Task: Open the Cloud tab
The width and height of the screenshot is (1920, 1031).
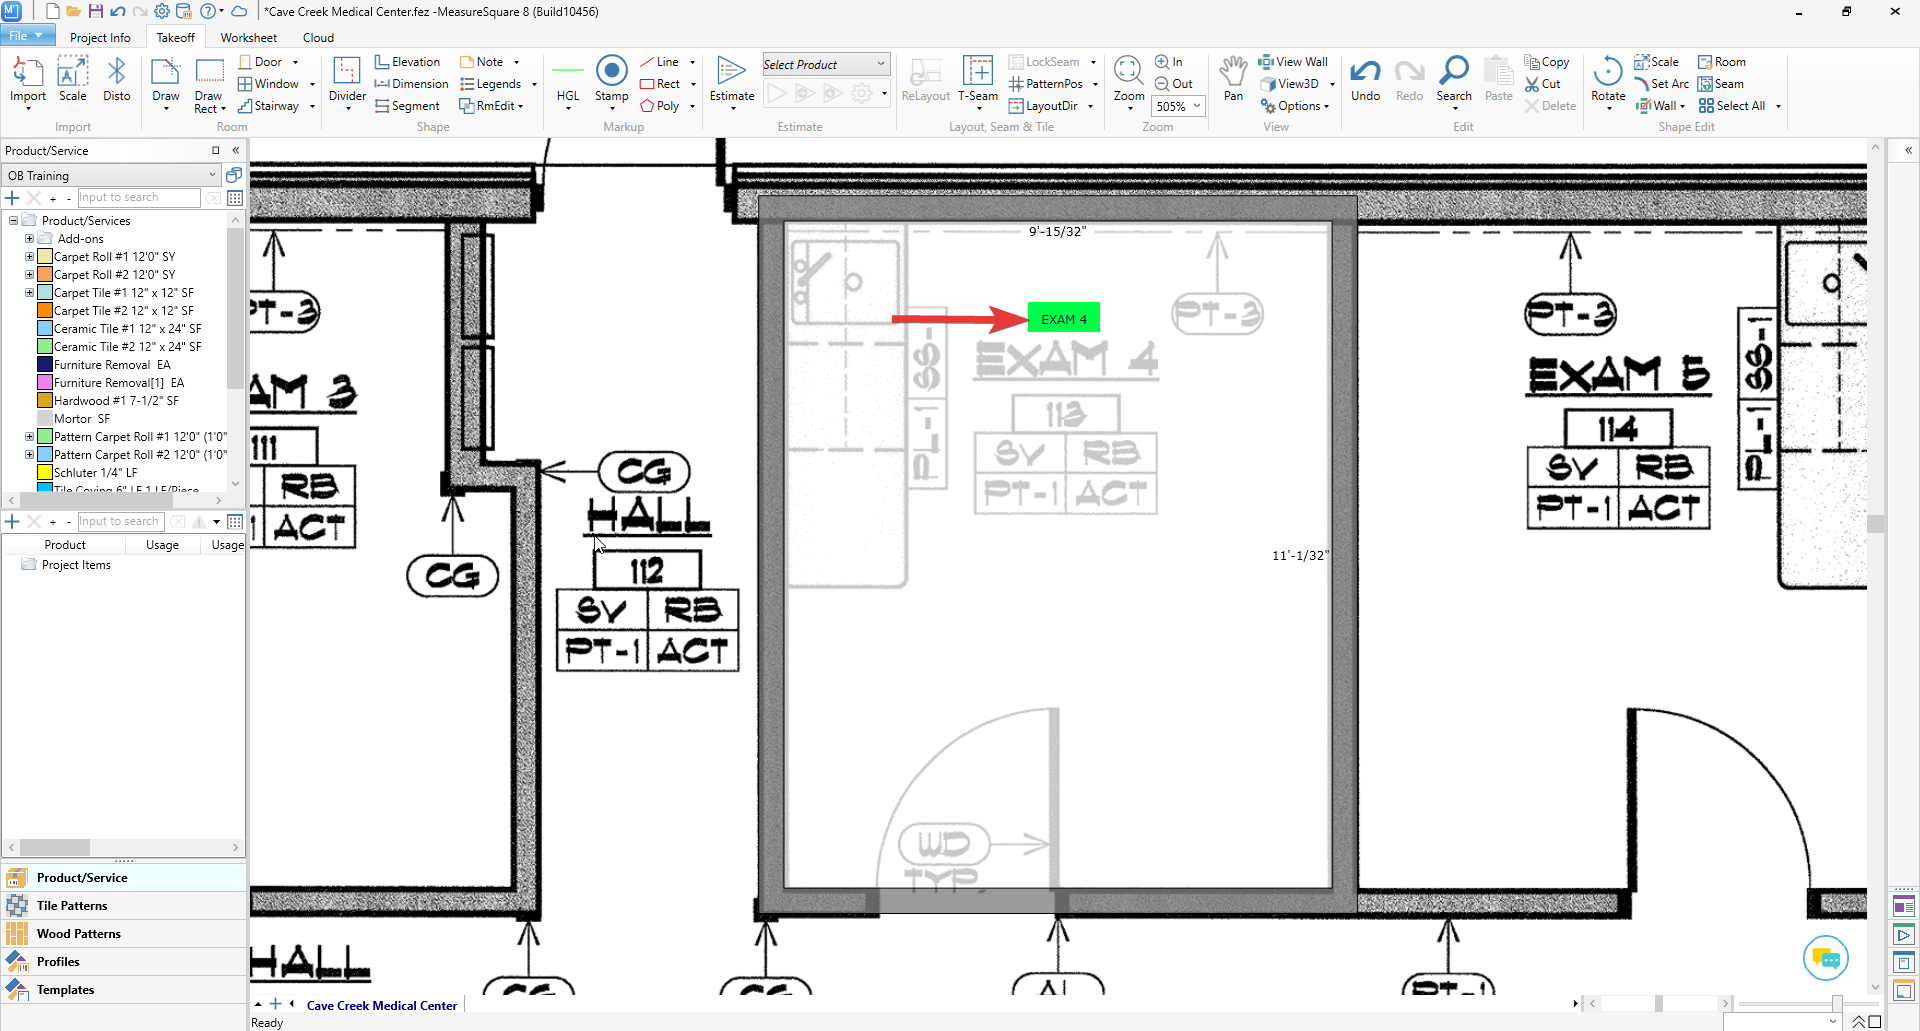Action: [318, 38]
